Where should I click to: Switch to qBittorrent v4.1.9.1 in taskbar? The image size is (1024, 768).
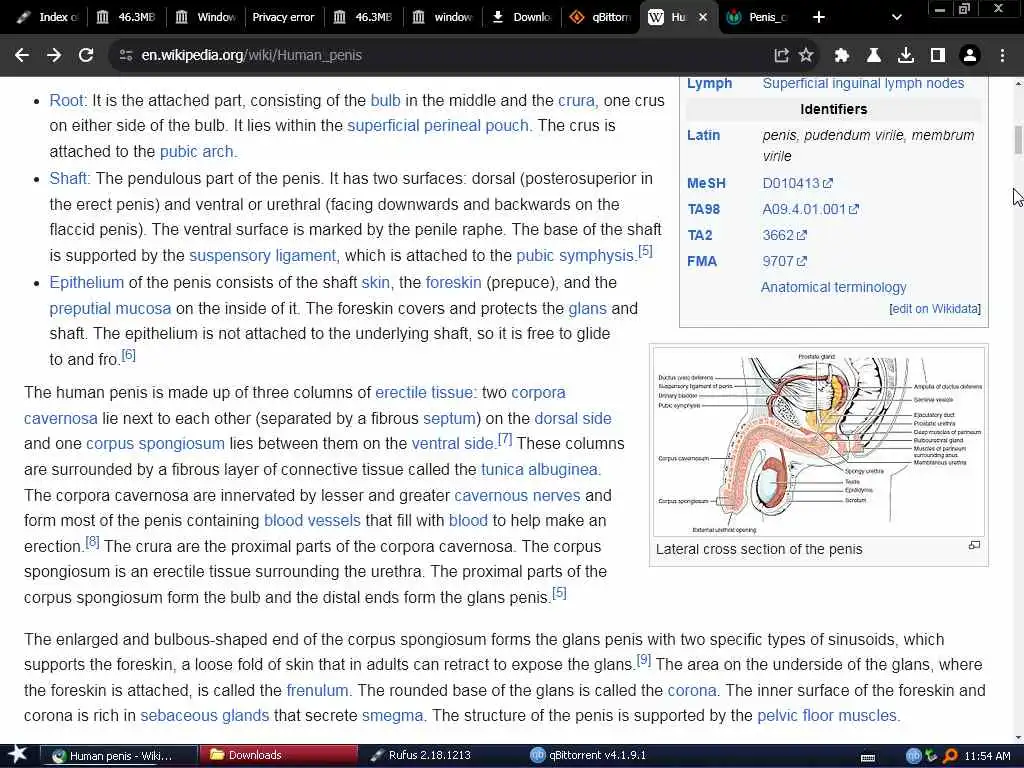[588, 756]
